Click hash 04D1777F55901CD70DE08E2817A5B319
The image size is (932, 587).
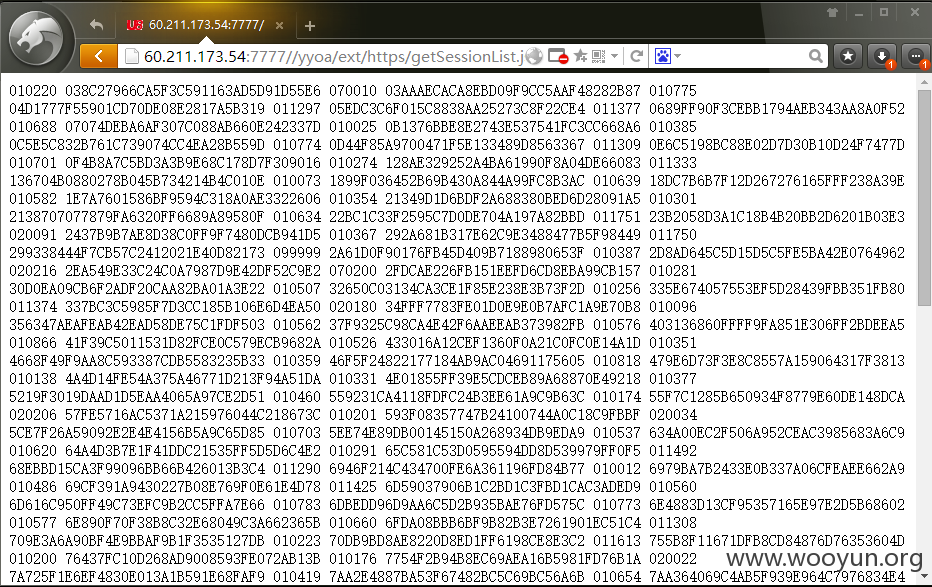click(x=137, y=109)
